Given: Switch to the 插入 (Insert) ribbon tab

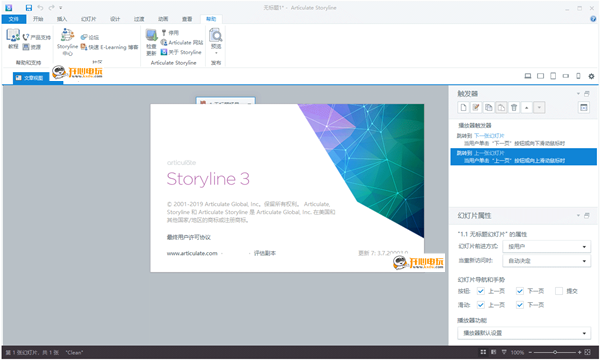Looking at the screenshot, I should (62, 19).
